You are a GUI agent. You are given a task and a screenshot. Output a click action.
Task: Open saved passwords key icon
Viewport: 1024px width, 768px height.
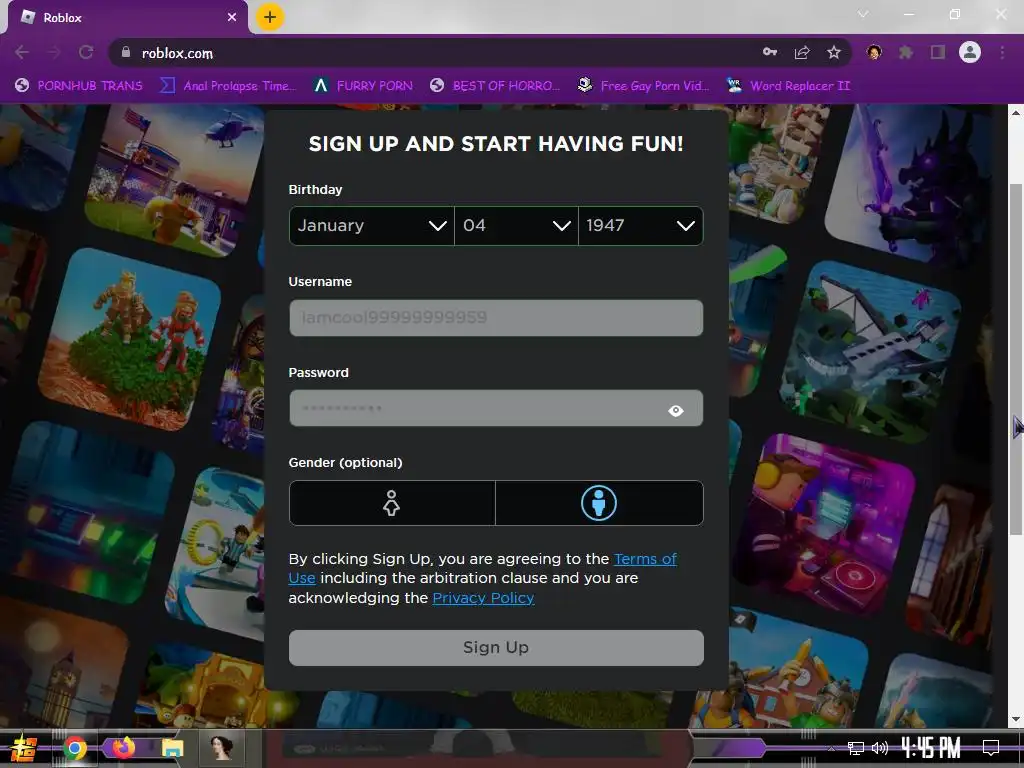(770, 52)
